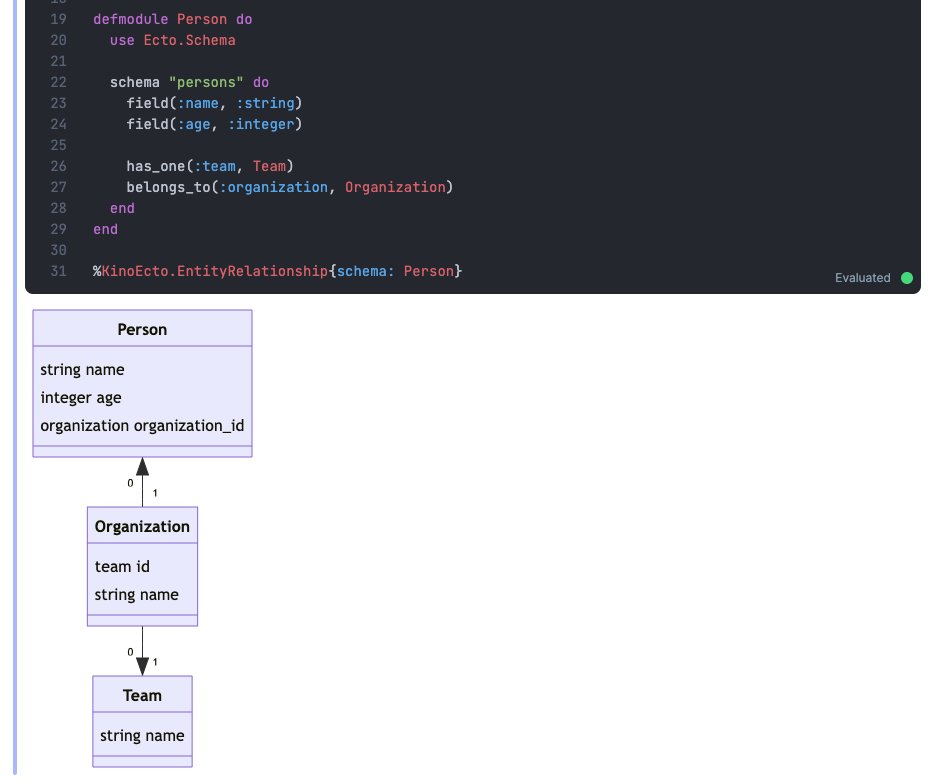Click code 'has_one(:team, Team)'

click(x=210, y=166)
